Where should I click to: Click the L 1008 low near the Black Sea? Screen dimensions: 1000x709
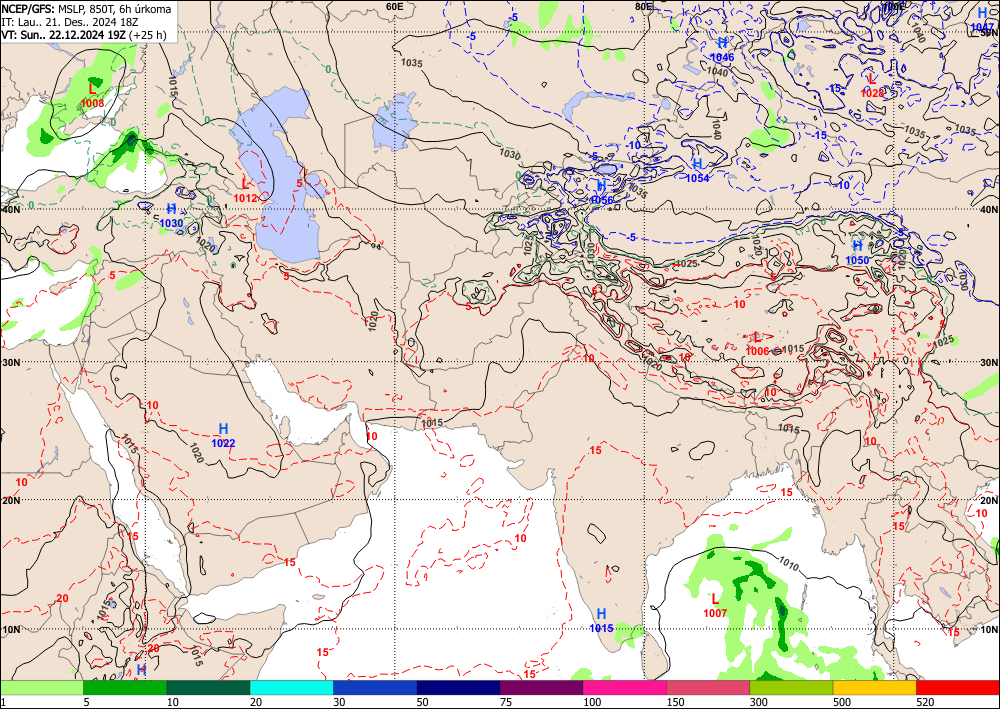point(92,94)
